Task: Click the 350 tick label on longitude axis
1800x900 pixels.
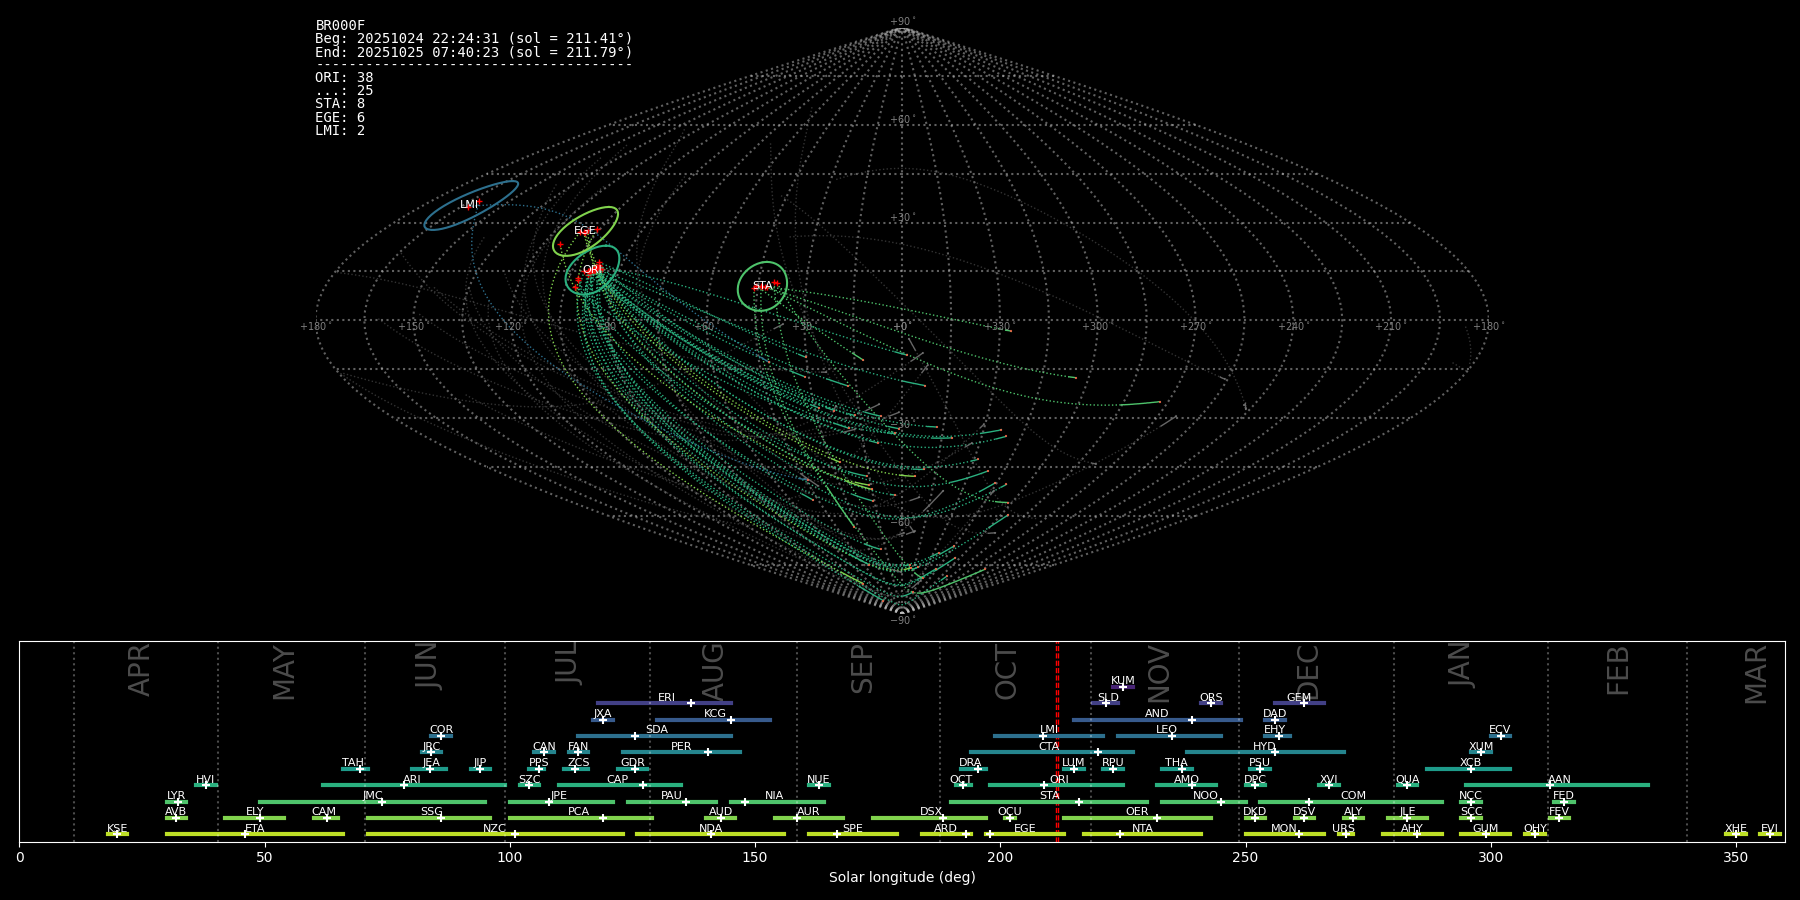Action: pos(1736,858)
